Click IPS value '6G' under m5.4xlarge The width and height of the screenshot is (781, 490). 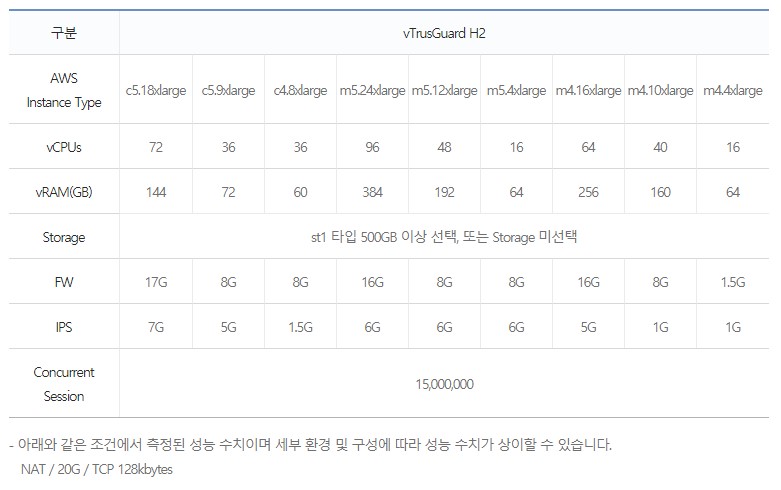[517, 327]
